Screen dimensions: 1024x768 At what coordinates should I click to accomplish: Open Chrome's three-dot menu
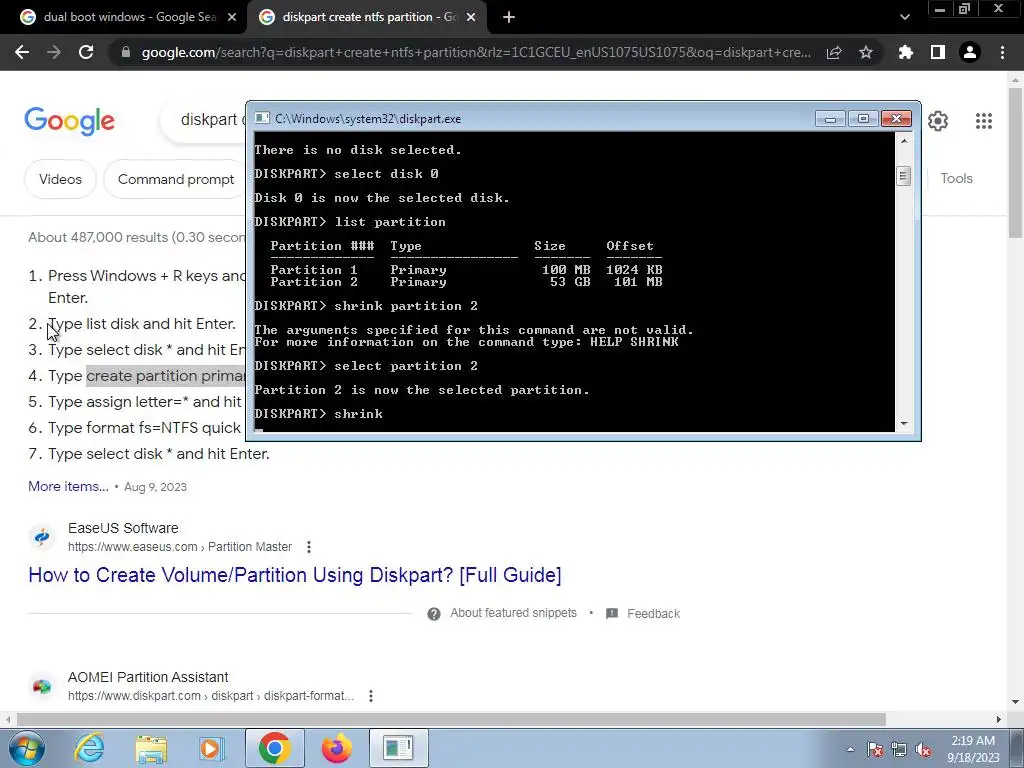pyautogui.click(x=1002, y=52)
